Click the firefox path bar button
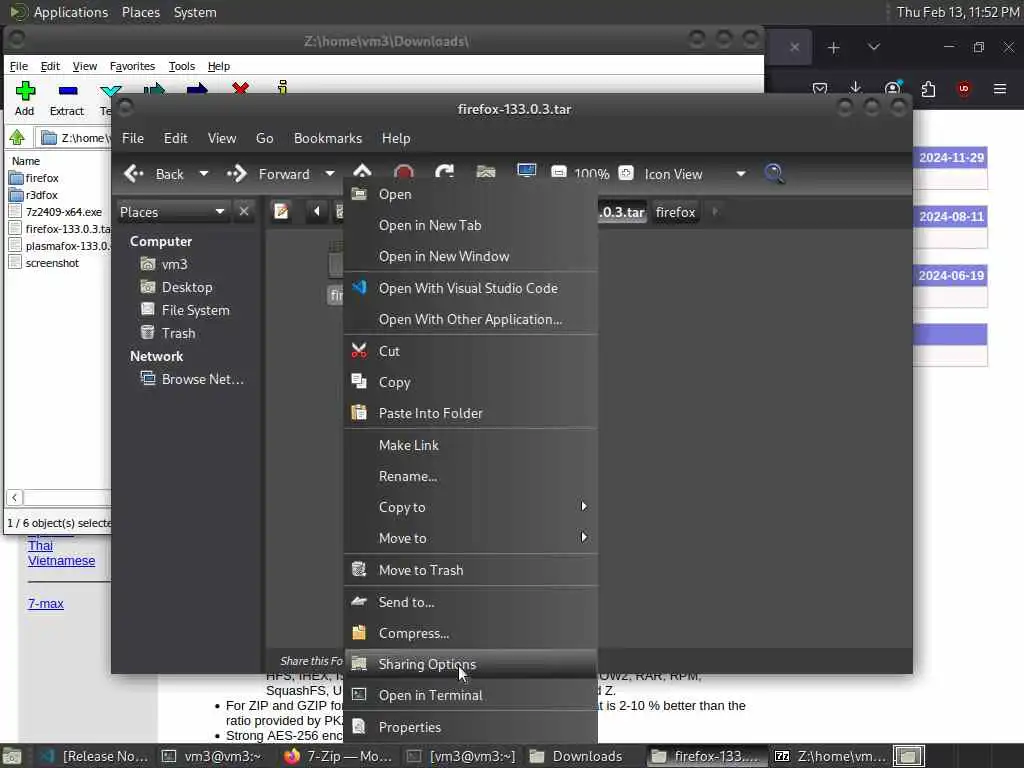The height and width of the screenshot is (768, 1024). pyautogui.click(x=675, y=212)
